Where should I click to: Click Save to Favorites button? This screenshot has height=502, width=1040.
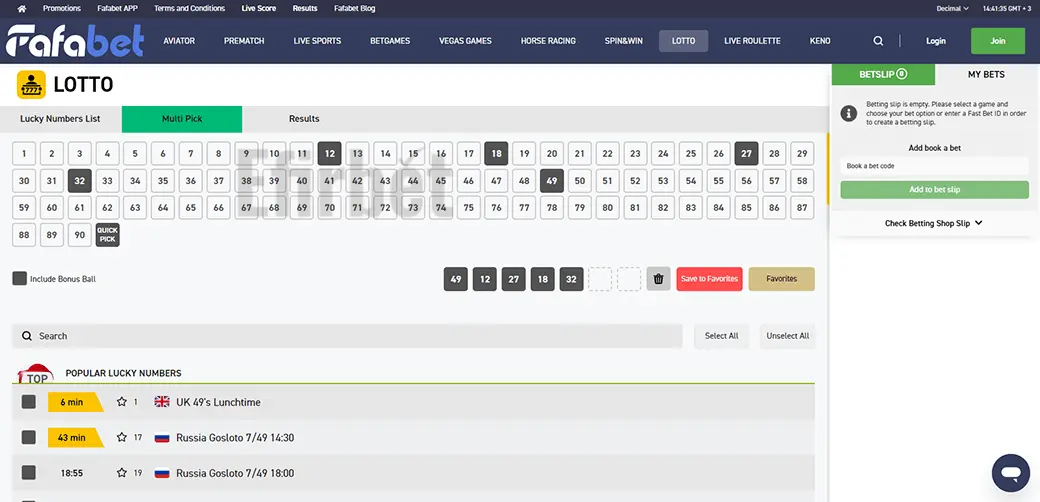click(709, 279)
